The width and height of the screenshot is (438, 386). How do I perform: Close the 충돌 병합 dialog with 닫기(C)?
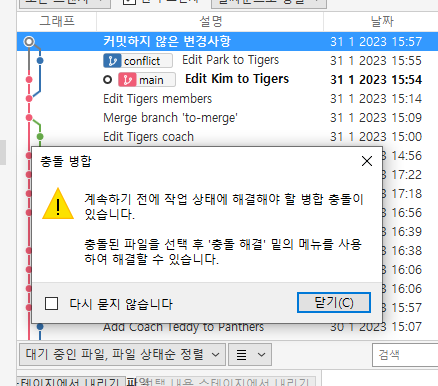click(x=334, y=303)
